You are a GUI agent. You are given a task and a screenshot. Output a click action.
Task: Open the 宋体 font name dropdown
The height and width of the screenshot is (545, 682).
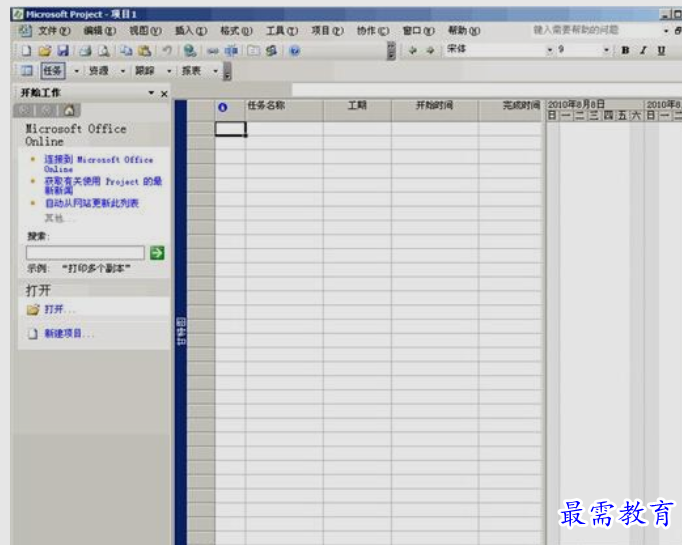[x=550, y=50]
